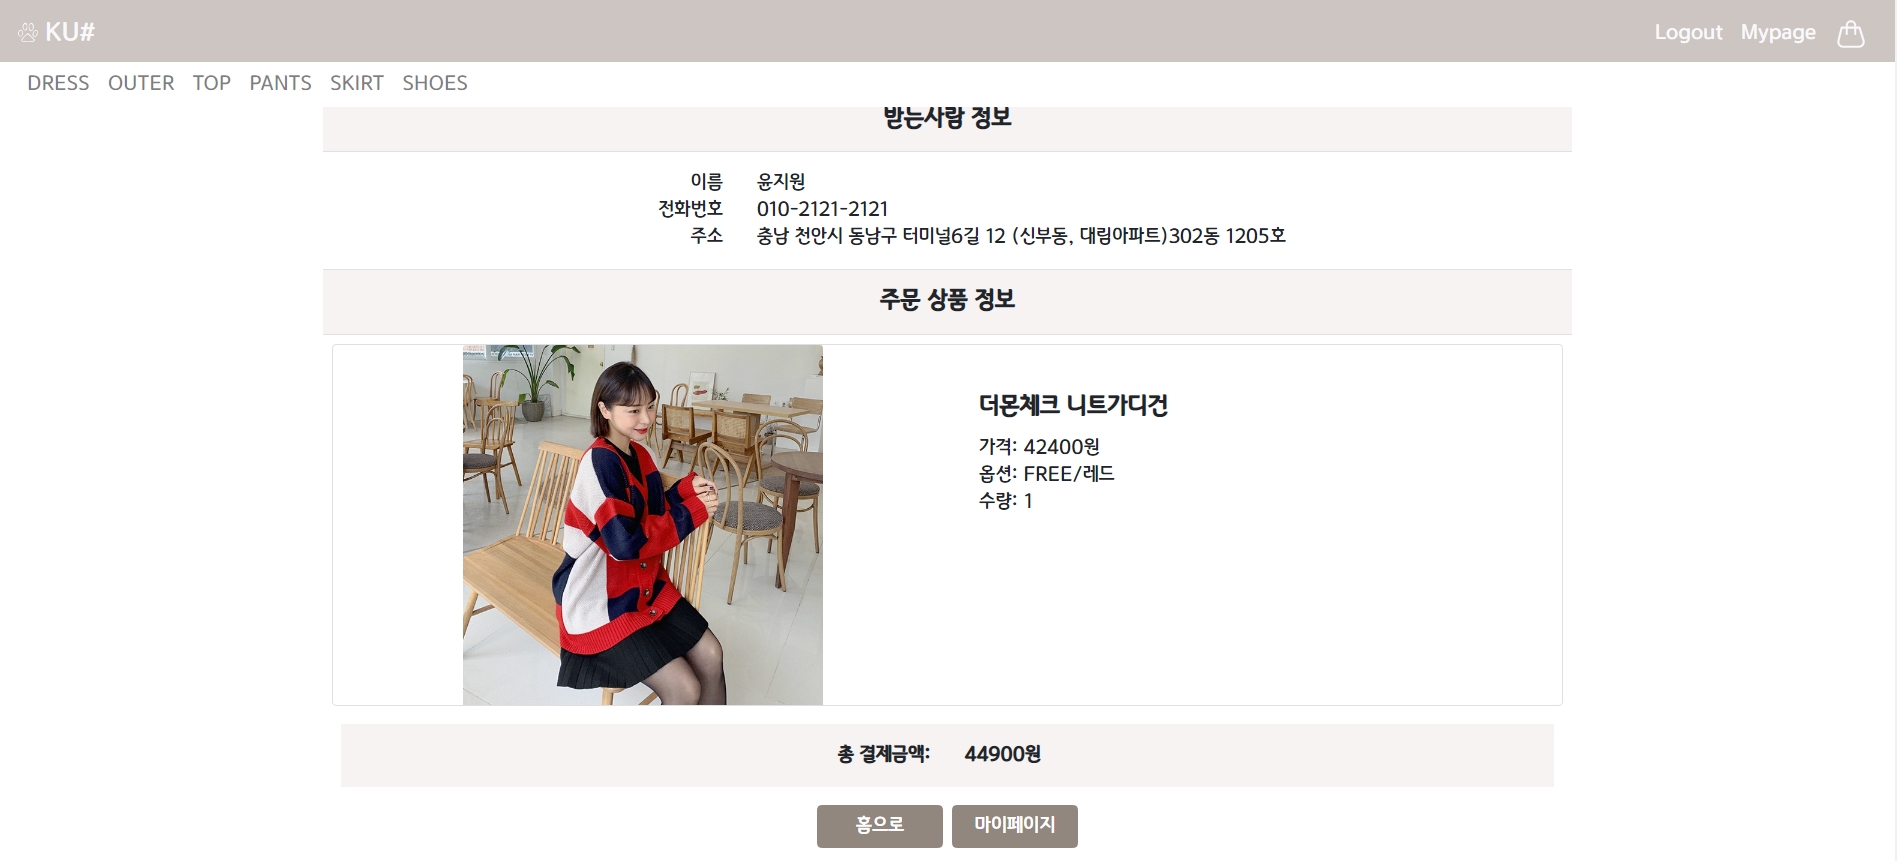Open the OUTER category menu
Screen dimensions: 1897x861
pyautogui.click(x=141, y=83)
